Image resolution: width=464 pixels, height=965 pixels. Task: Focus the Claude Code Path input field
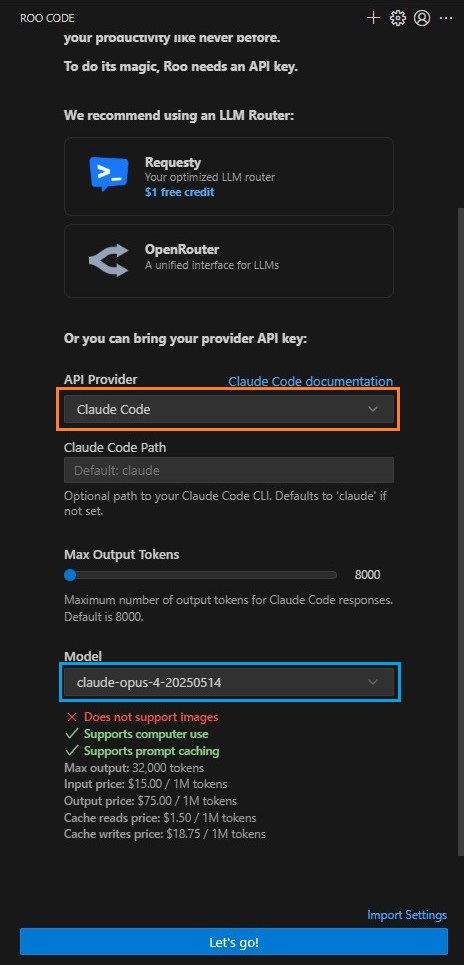coord(229,470)
